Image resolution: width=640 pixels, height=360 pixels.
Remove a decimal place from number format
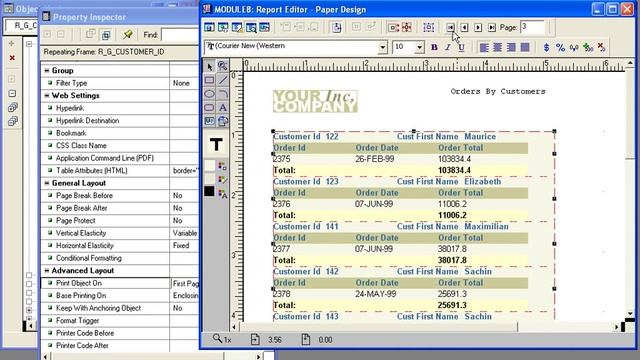coord(602,47)
